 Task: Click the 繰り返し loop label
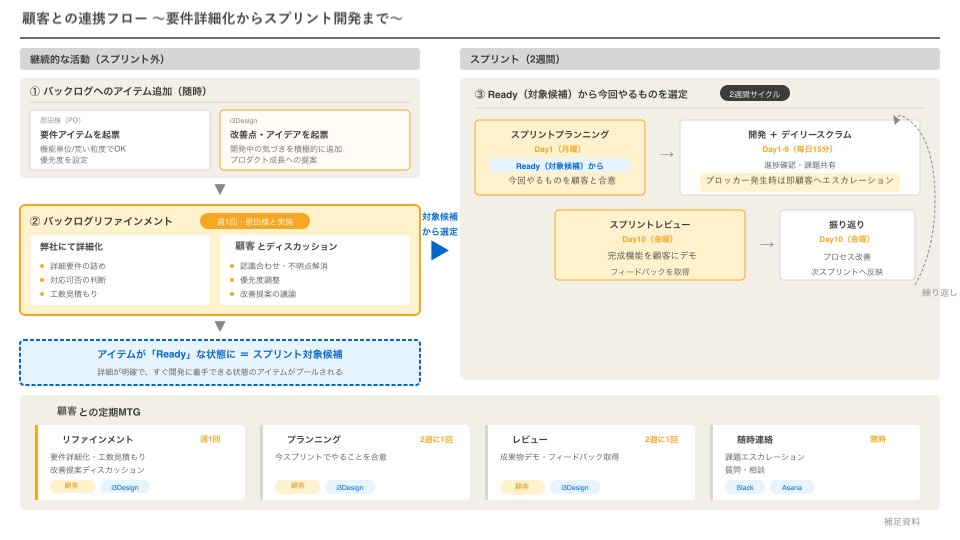click(939, 293)
